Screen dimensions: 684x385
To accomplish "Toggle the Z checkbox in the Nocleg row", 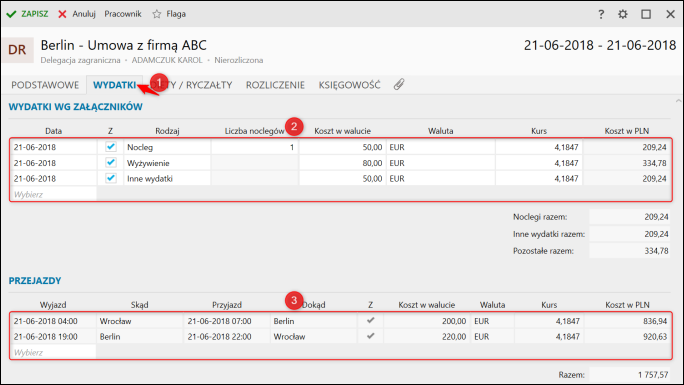I will coord(111,147).
